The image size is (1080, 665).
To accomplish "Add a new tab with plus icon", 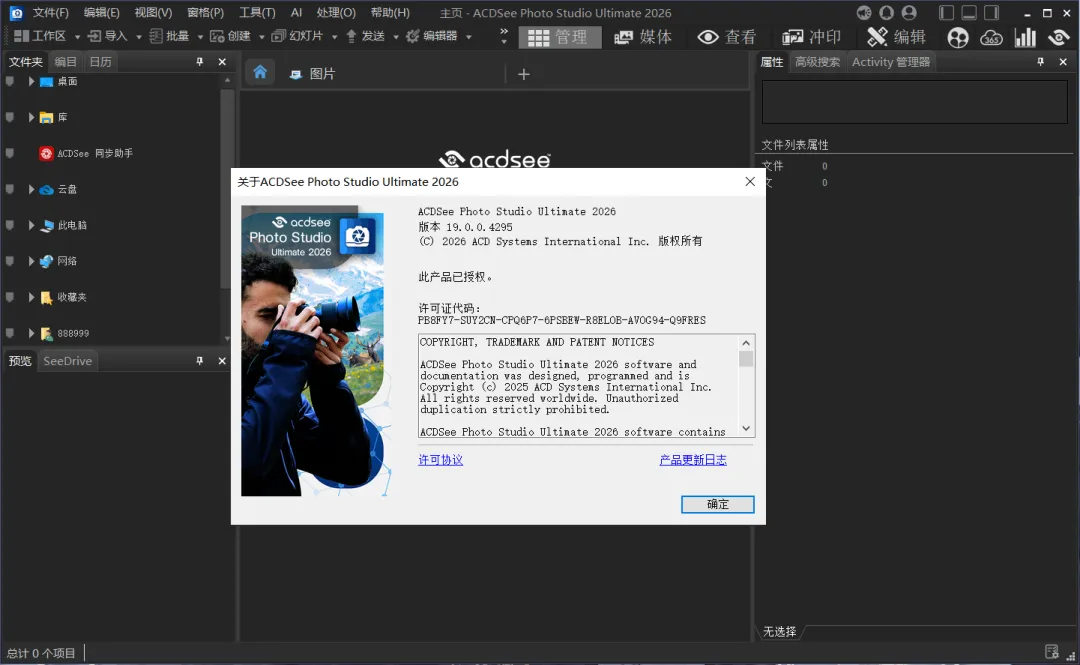I will coord(523,74).
